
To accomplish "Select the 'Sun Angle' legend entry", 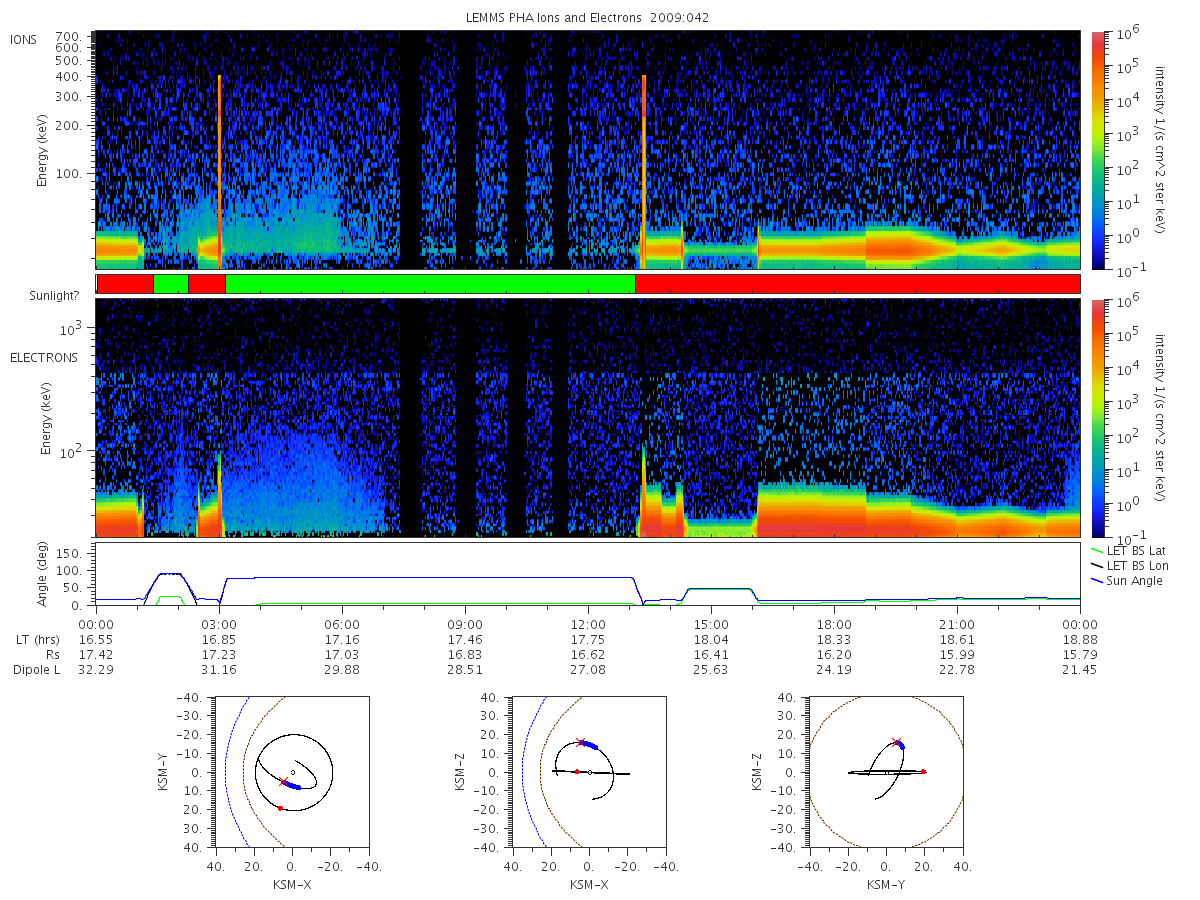I will tap(1127, 581).
